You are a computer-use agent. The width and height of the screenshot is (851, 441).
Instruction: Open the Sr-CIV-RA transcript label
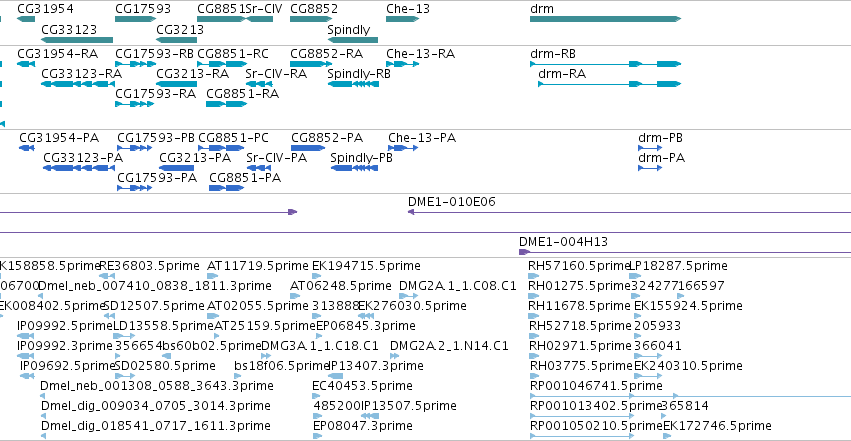click(x=276, y=74)
